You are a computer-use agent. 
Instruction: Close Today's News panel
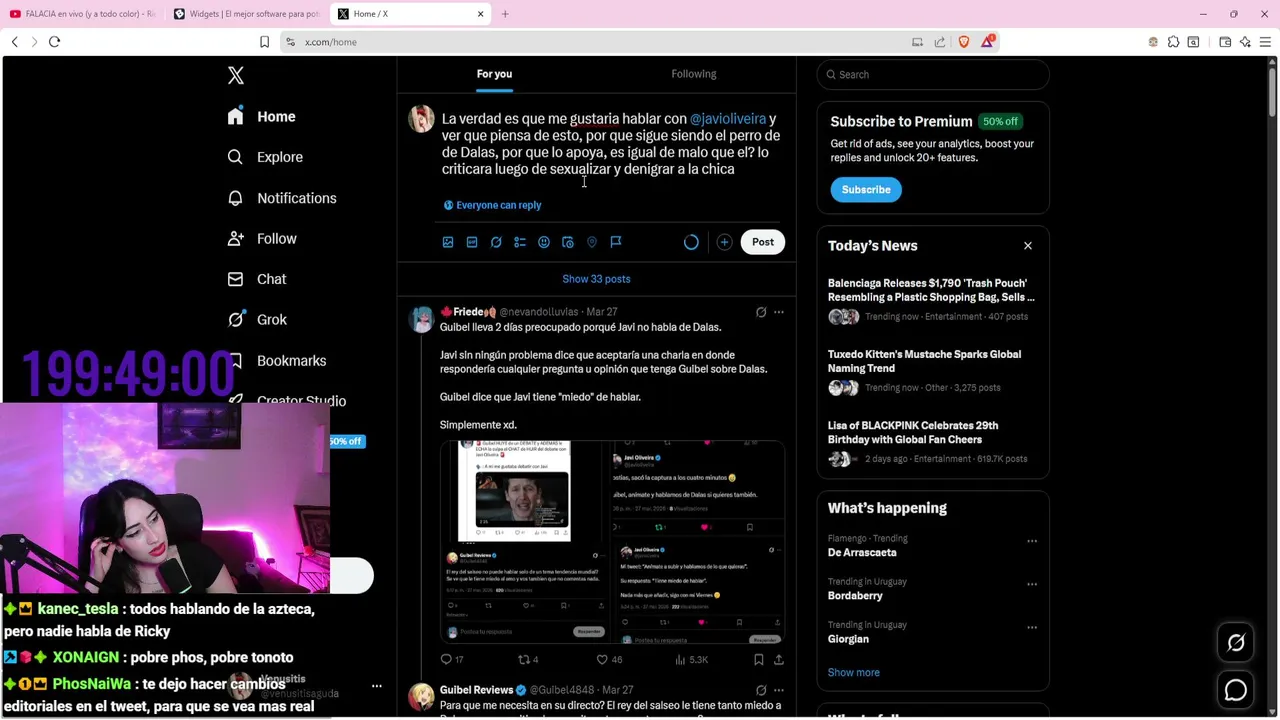[x=1027, y=246]
